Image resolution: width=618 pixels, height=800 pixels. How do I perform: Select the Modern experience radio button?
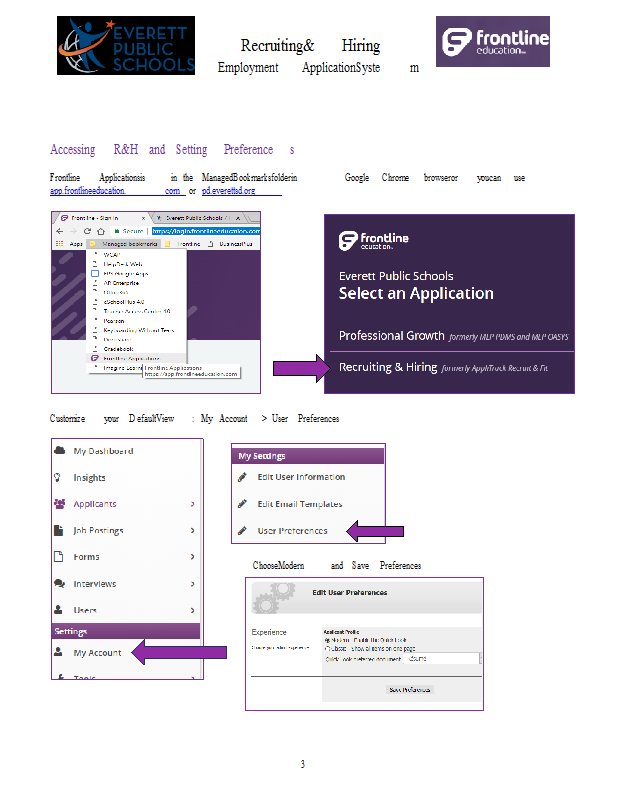(x=326, y=640)
